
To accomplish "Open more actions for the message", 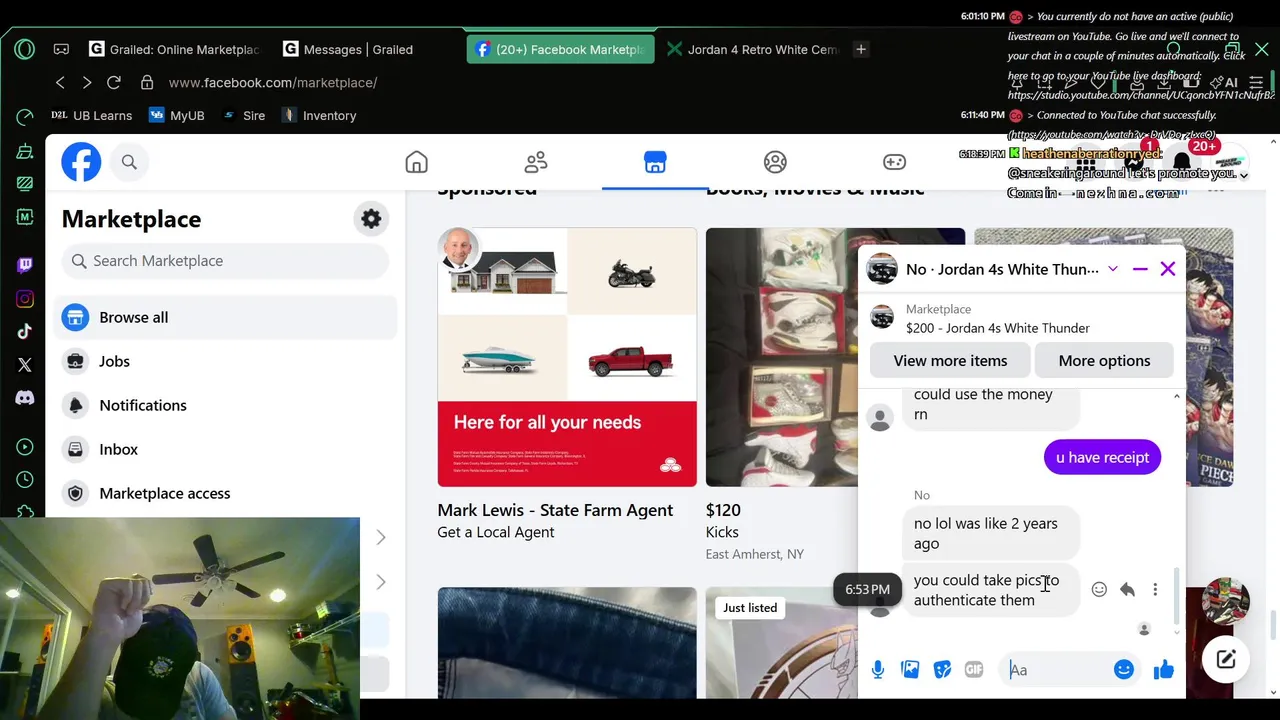I will click(1155, 590).
